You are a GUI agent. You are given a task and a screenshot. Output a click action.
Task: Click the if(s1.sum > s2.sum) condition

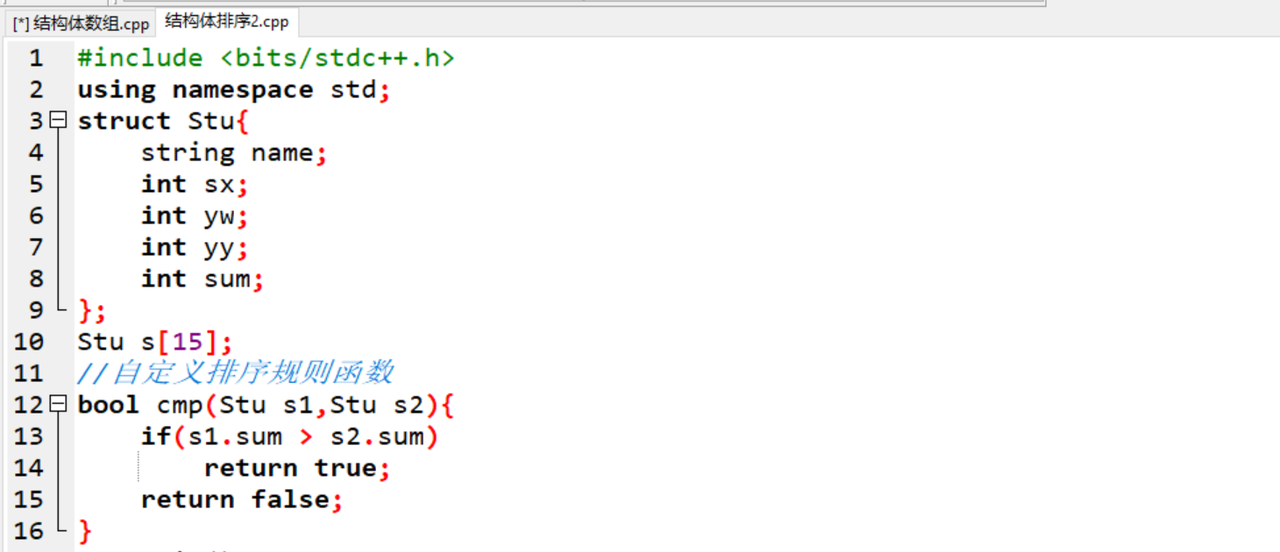289,437
